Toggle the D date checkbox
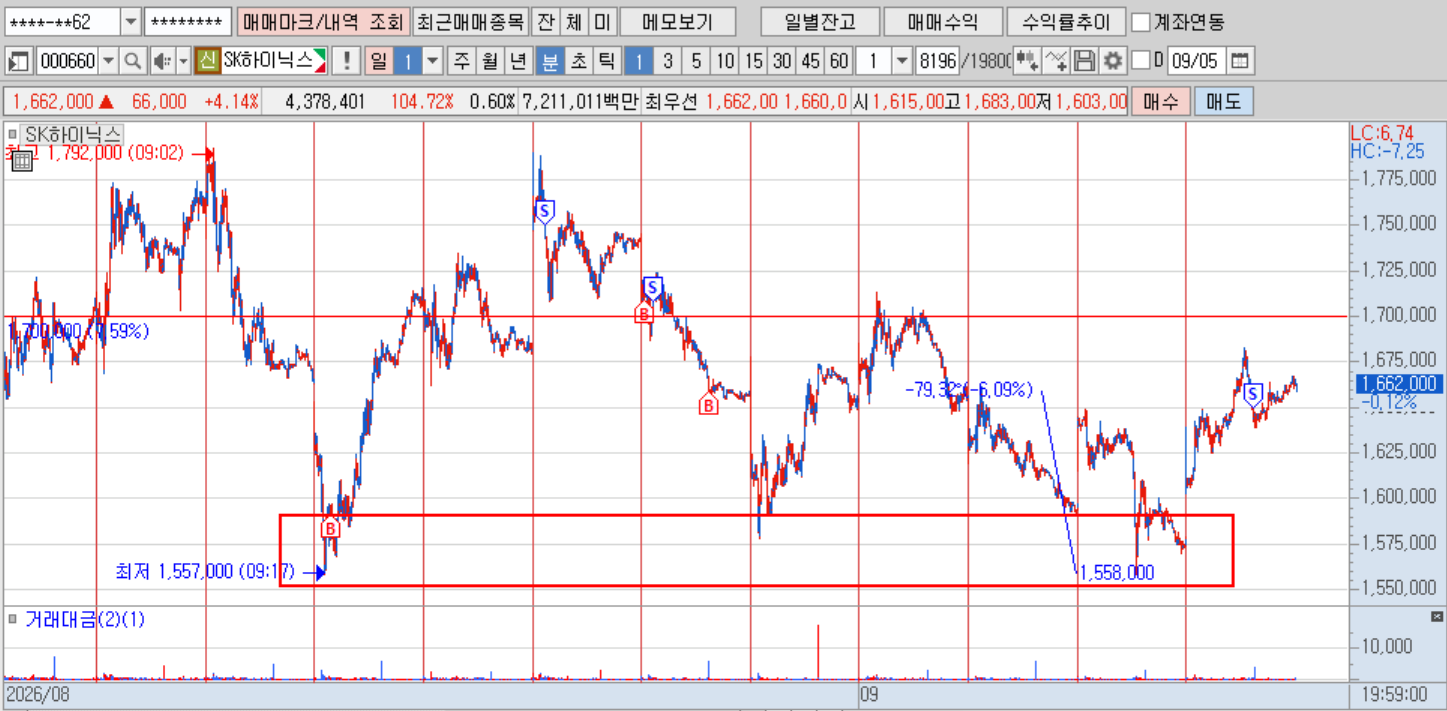Image resolution: width=1447 pixels, height=711 pixels. click(1141, 61)
